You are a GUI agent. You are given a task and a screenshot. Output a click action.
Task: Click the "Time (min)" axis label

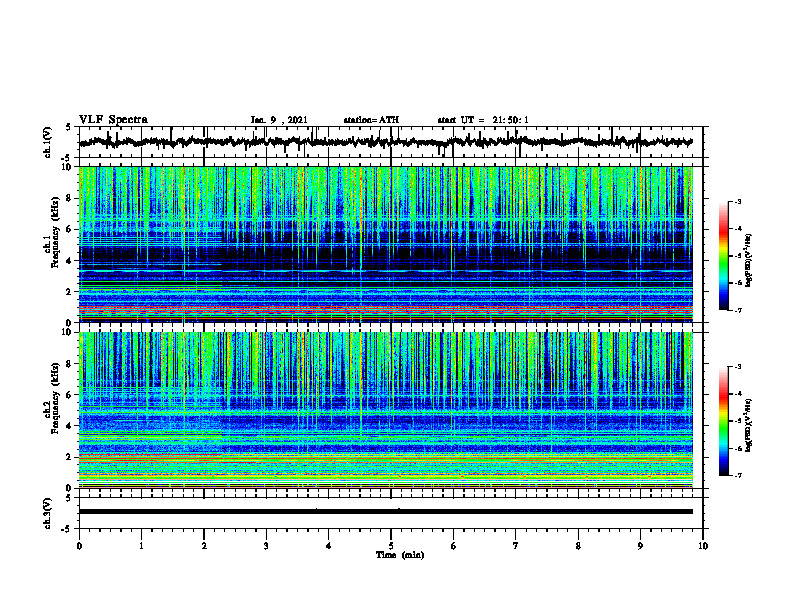click(400, 555)
